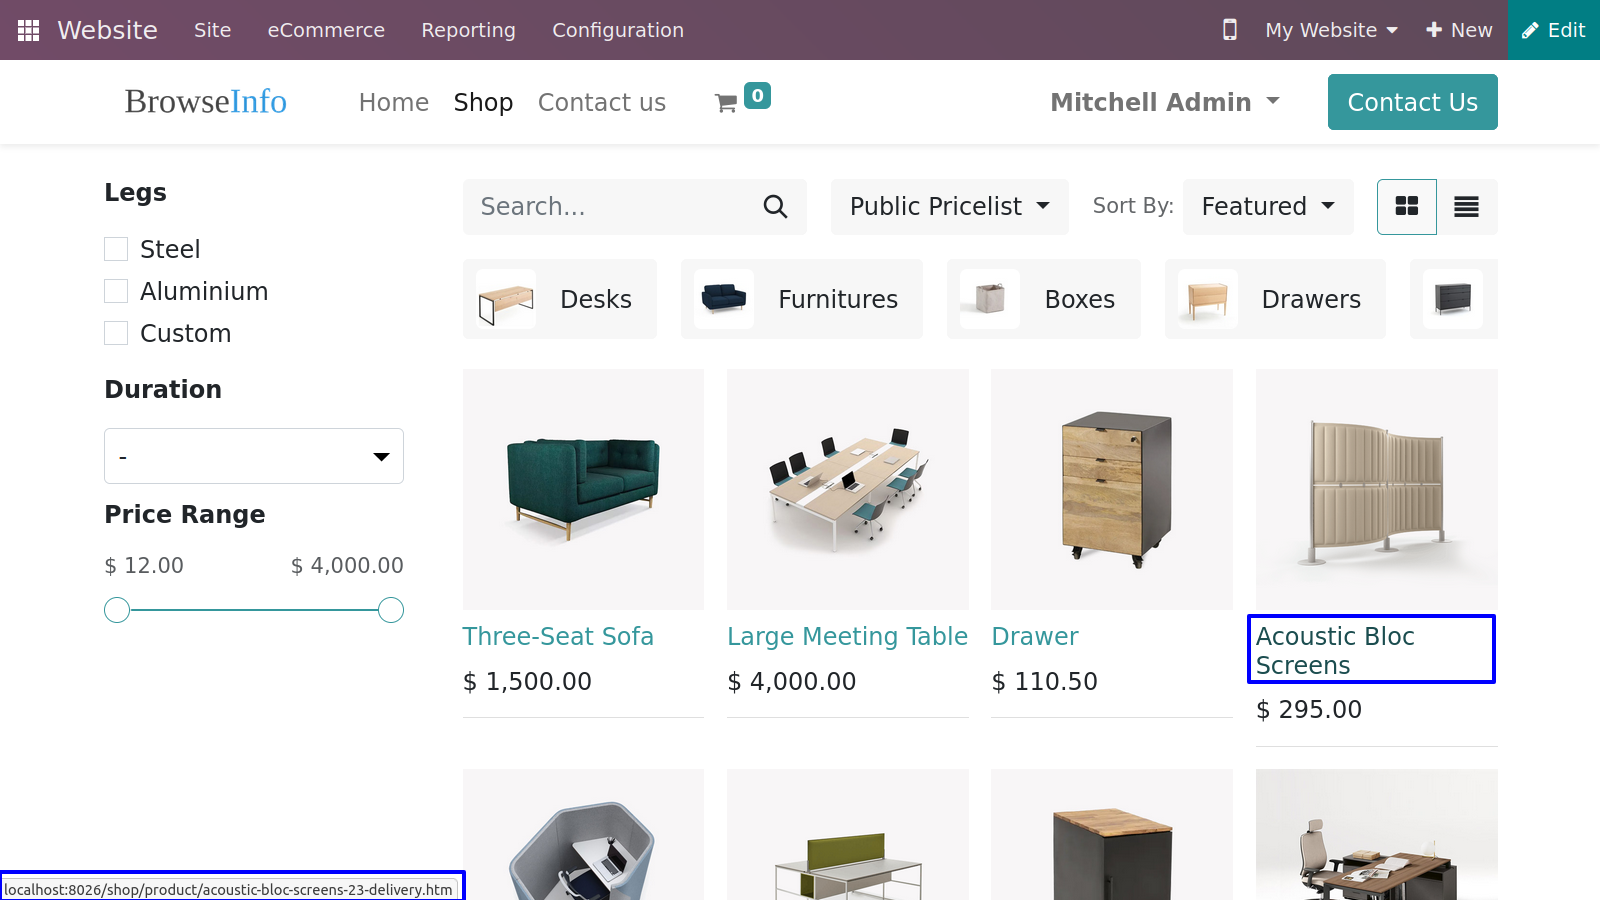Click the teal Contact Us button
This screenshot has height=900, width=1600.
coord(1413,102)
